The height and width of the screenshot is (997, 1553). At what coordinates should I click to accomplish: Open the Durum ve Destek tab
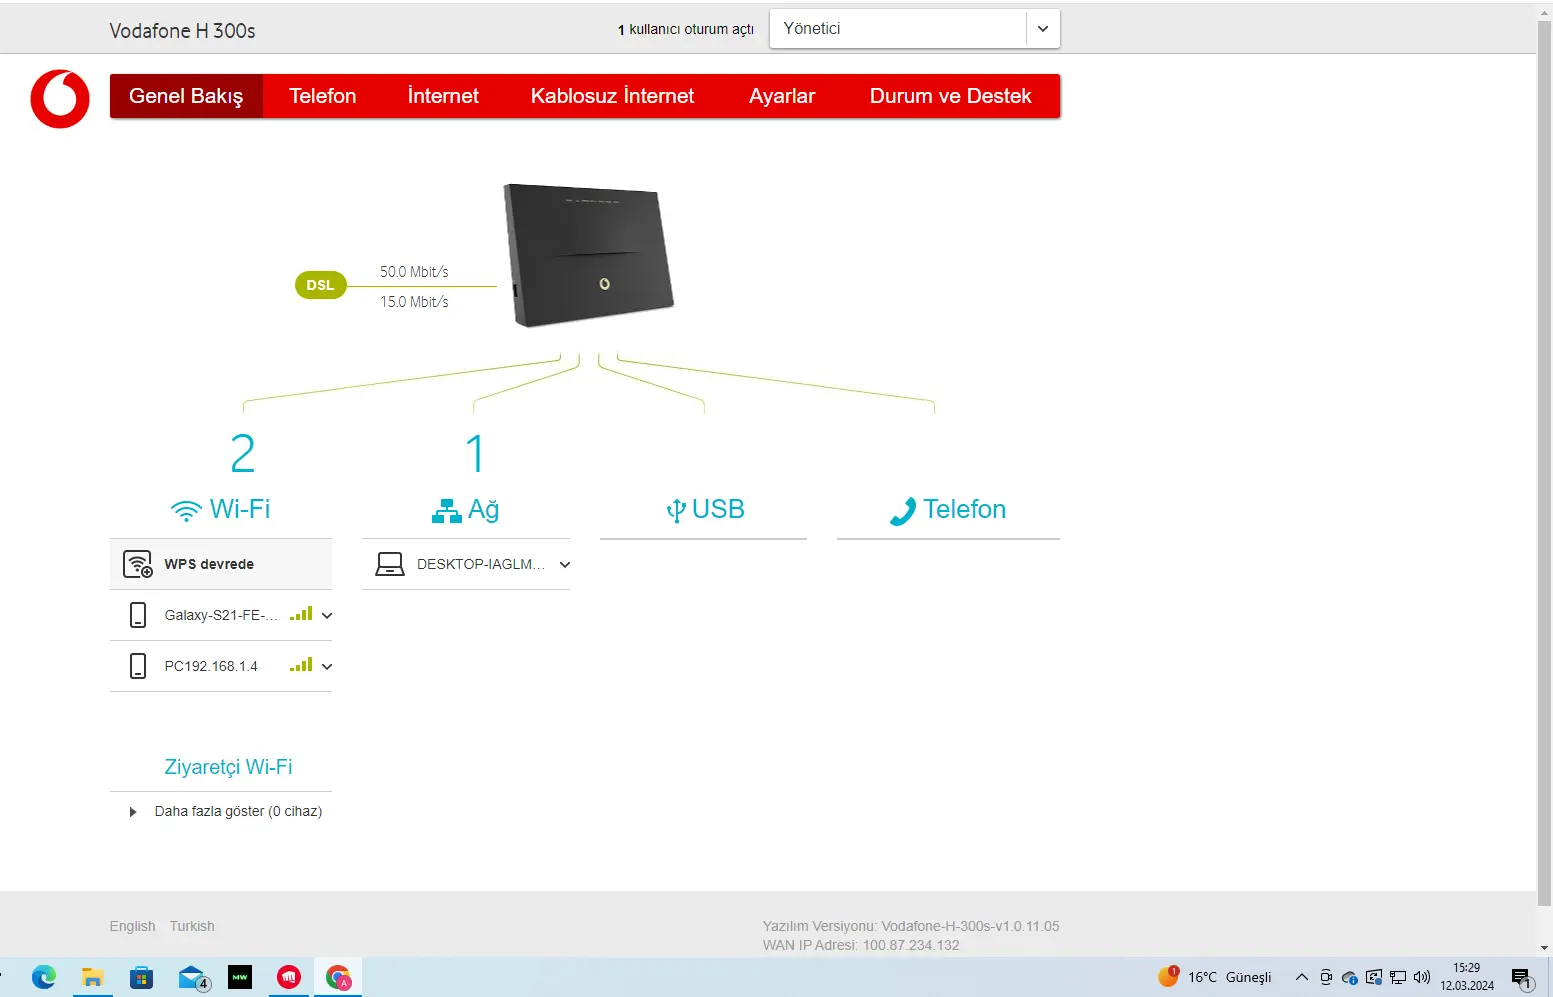[x=950, y=96]
